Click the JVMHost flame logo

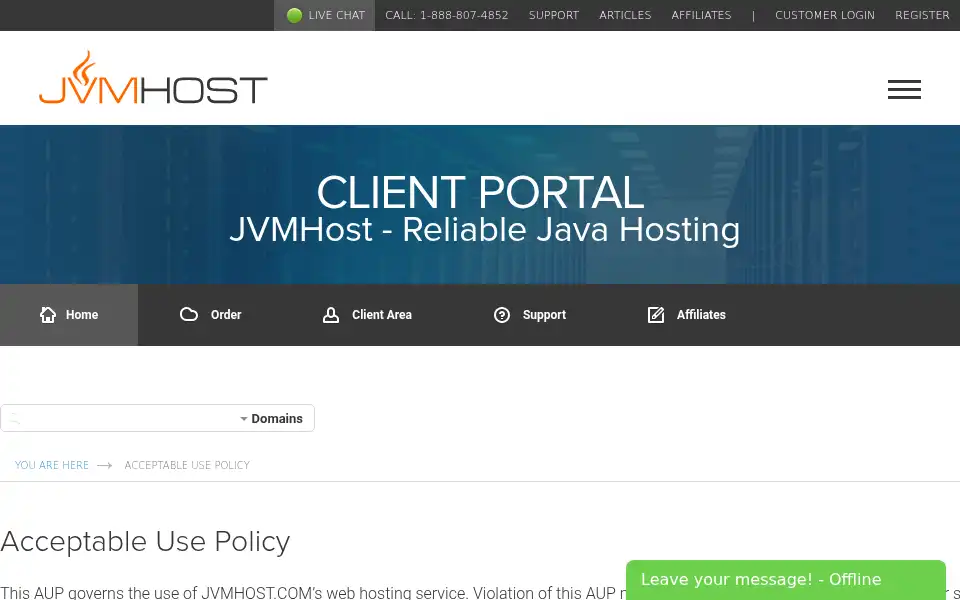(x=153, y=78)
